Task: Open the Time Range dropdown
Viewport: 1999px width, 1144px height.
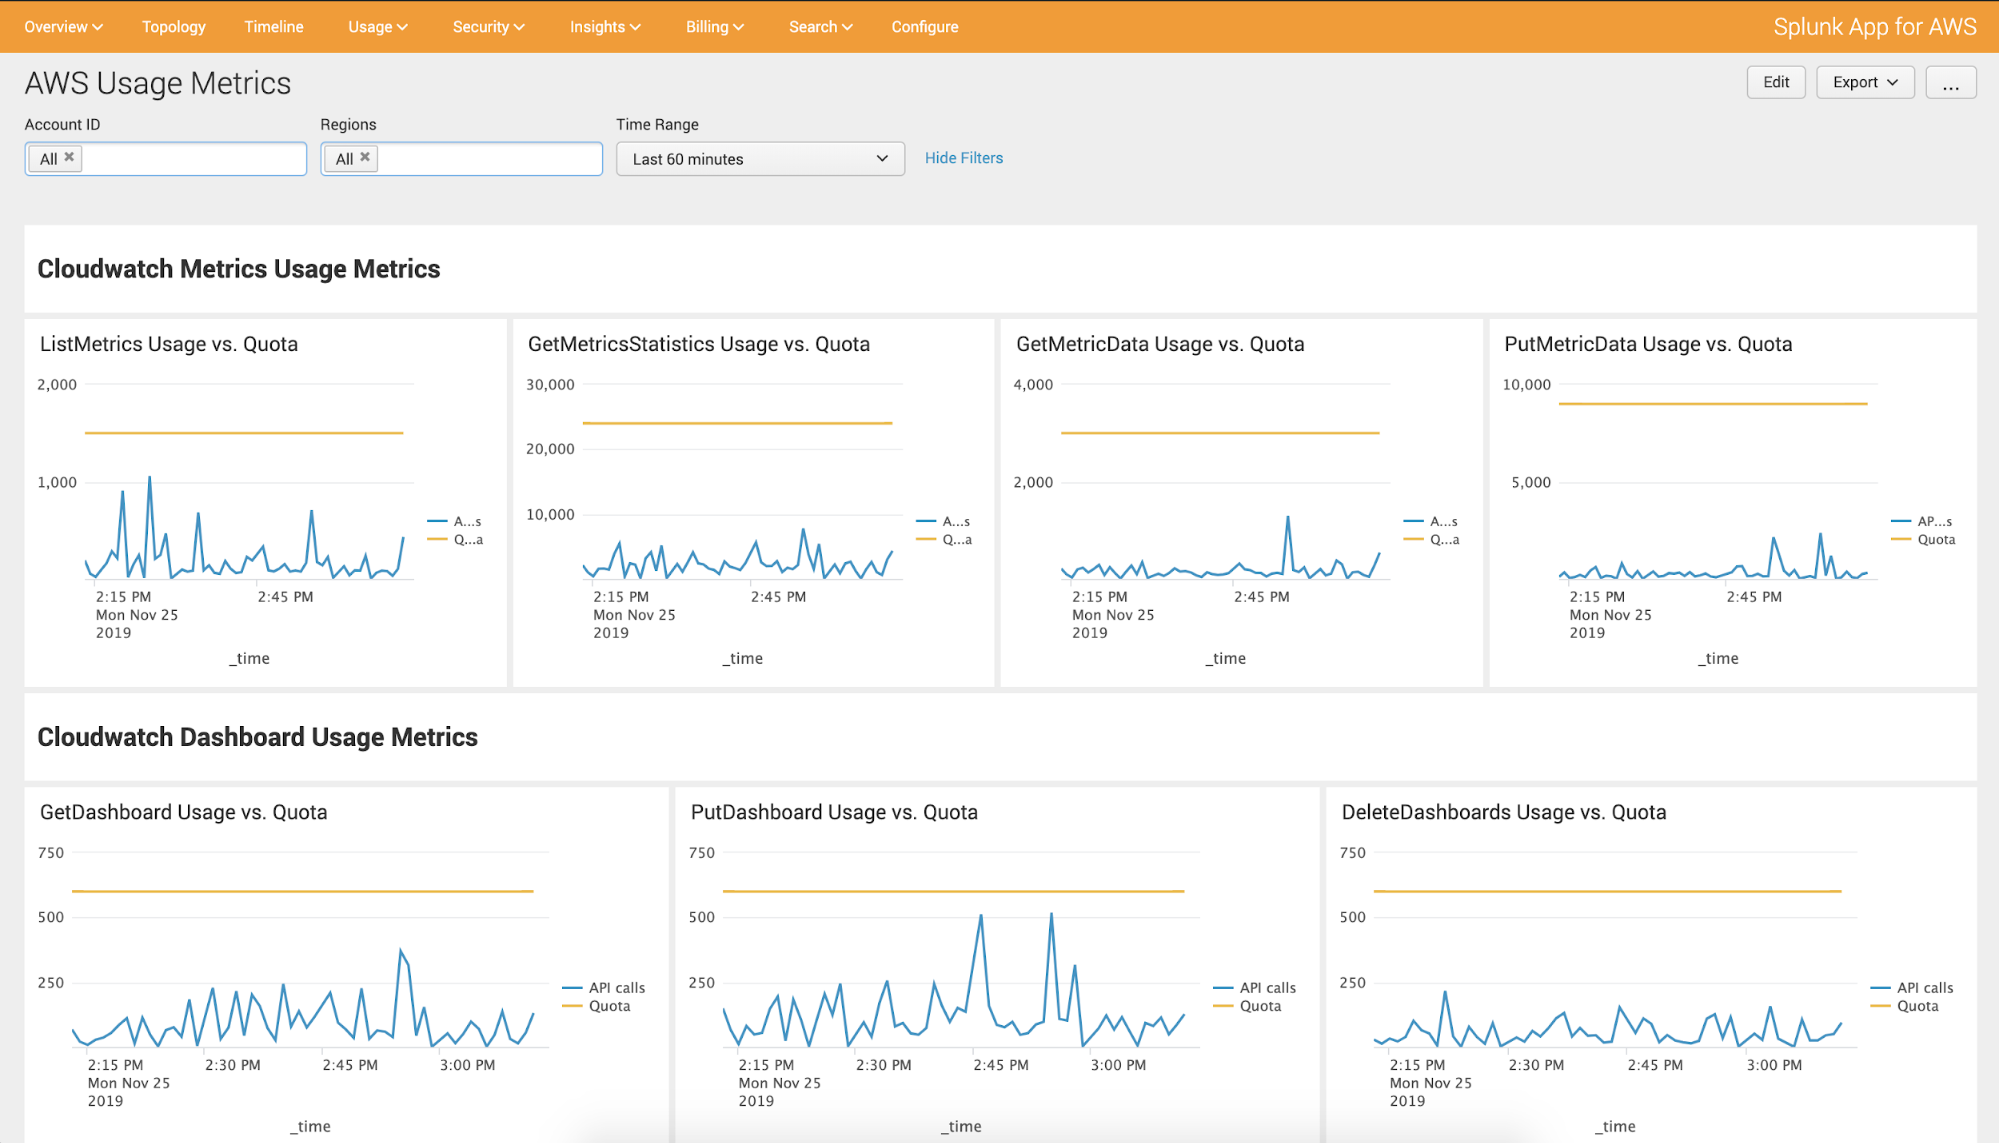Action: [x=760, y=159]
